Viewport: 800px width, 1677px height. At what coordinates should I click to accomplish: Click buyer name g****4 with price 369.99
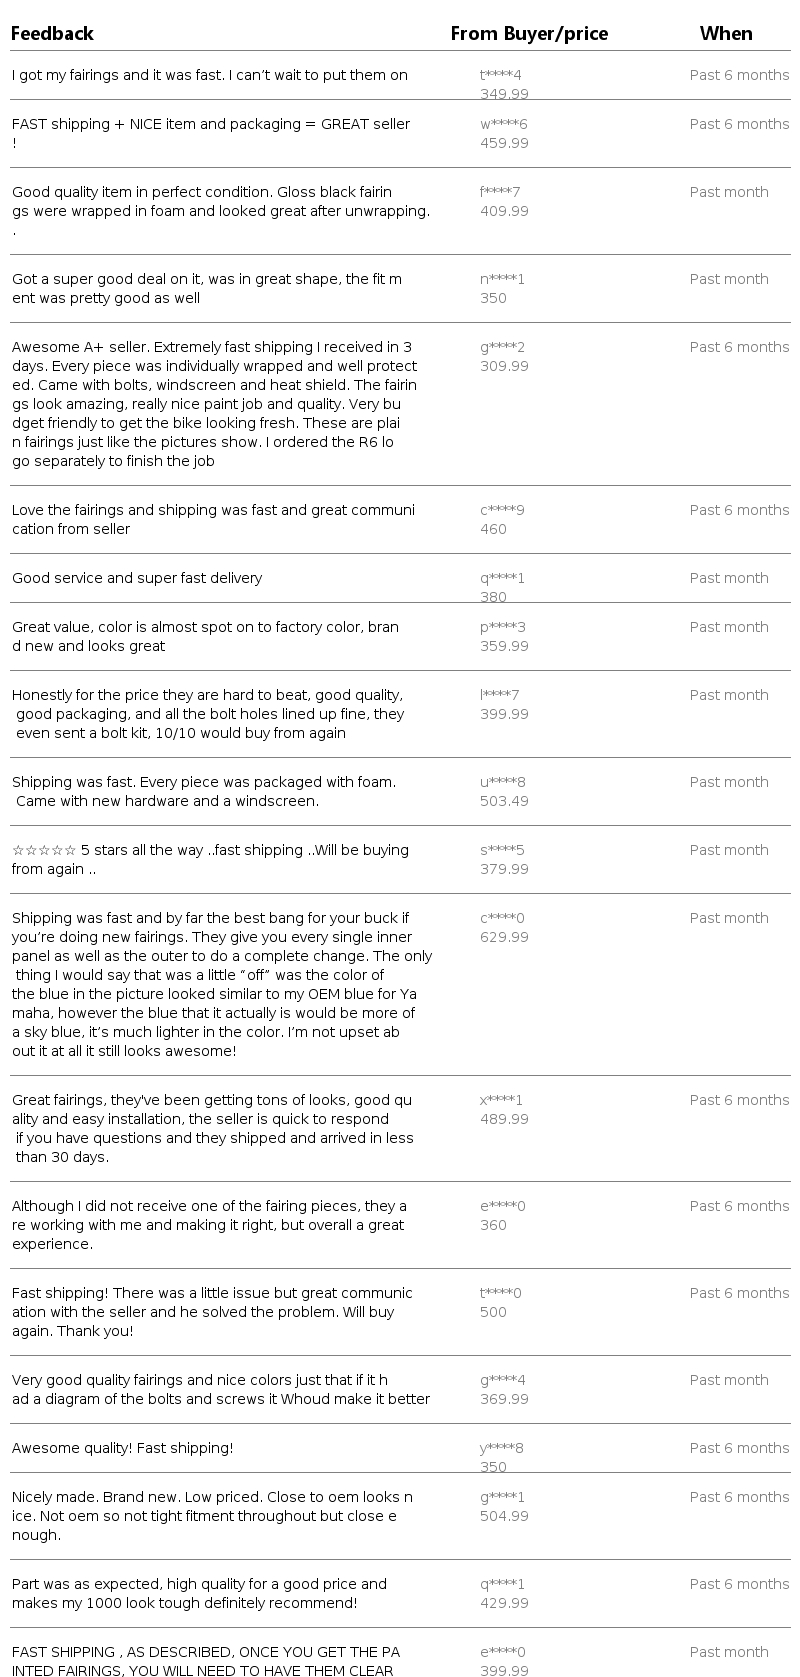[502, 1380]
